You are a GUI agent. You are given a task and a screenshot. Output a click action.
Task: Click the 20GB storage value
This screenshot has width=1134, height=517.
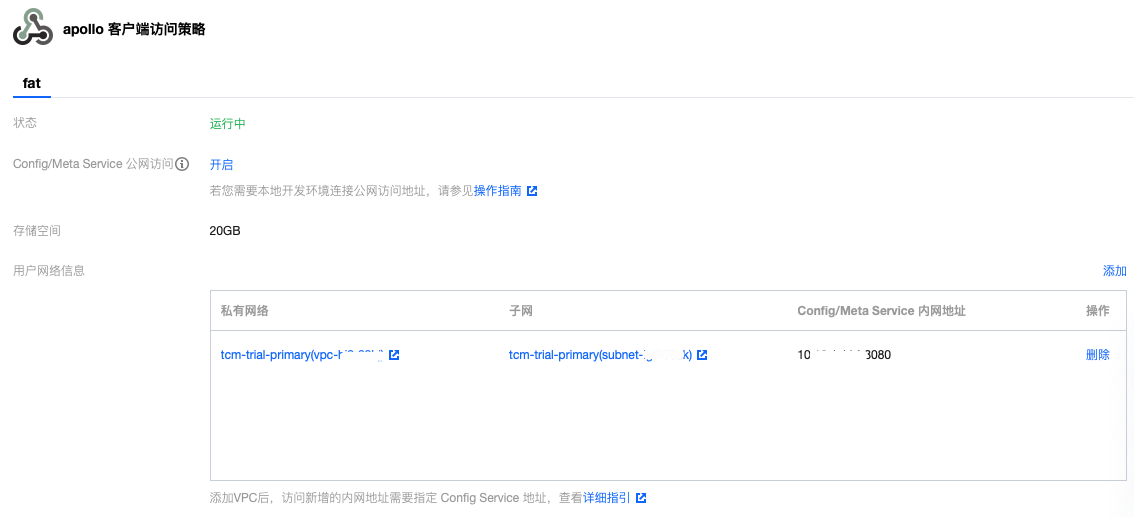pos(225,232)
